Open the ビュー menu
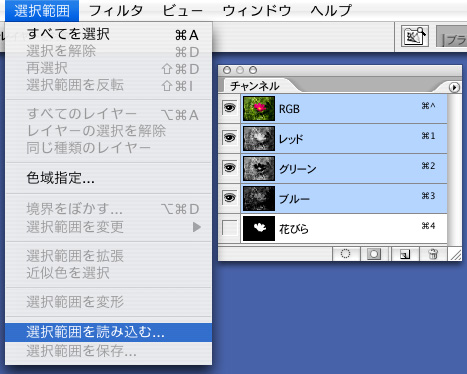The height and width of the screenshot is (374, 467). click(183, 11)
